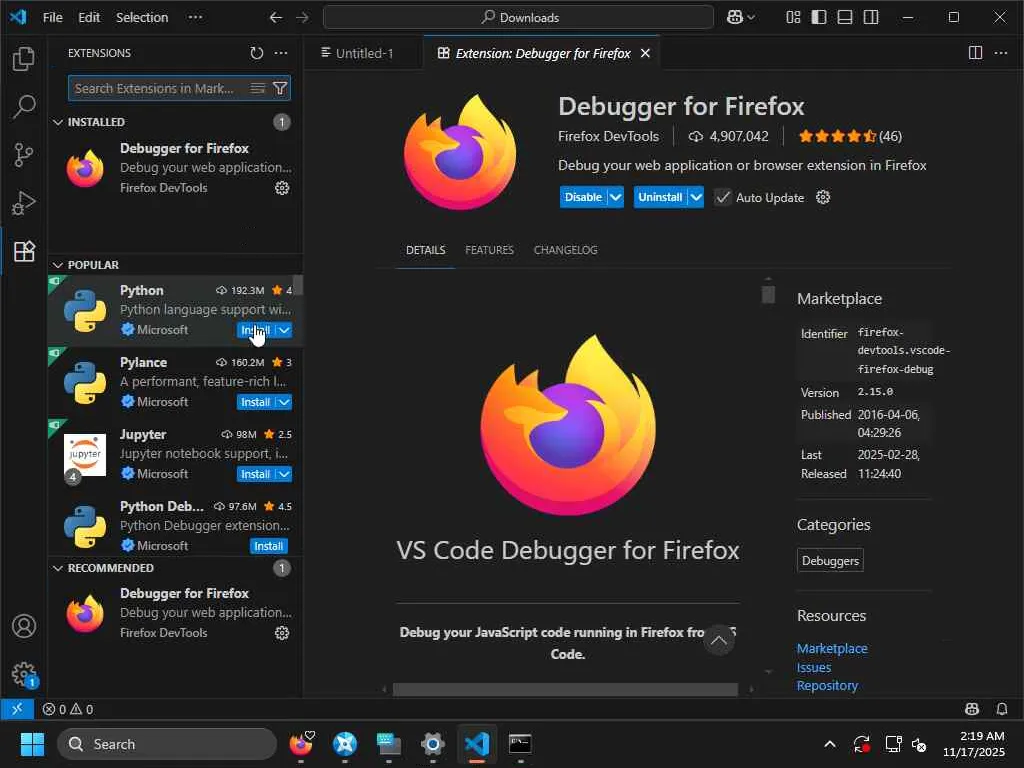Viewport: 1024px width, 768px height.
Task: Split the editor to the right
Action: tap(975, 53)
